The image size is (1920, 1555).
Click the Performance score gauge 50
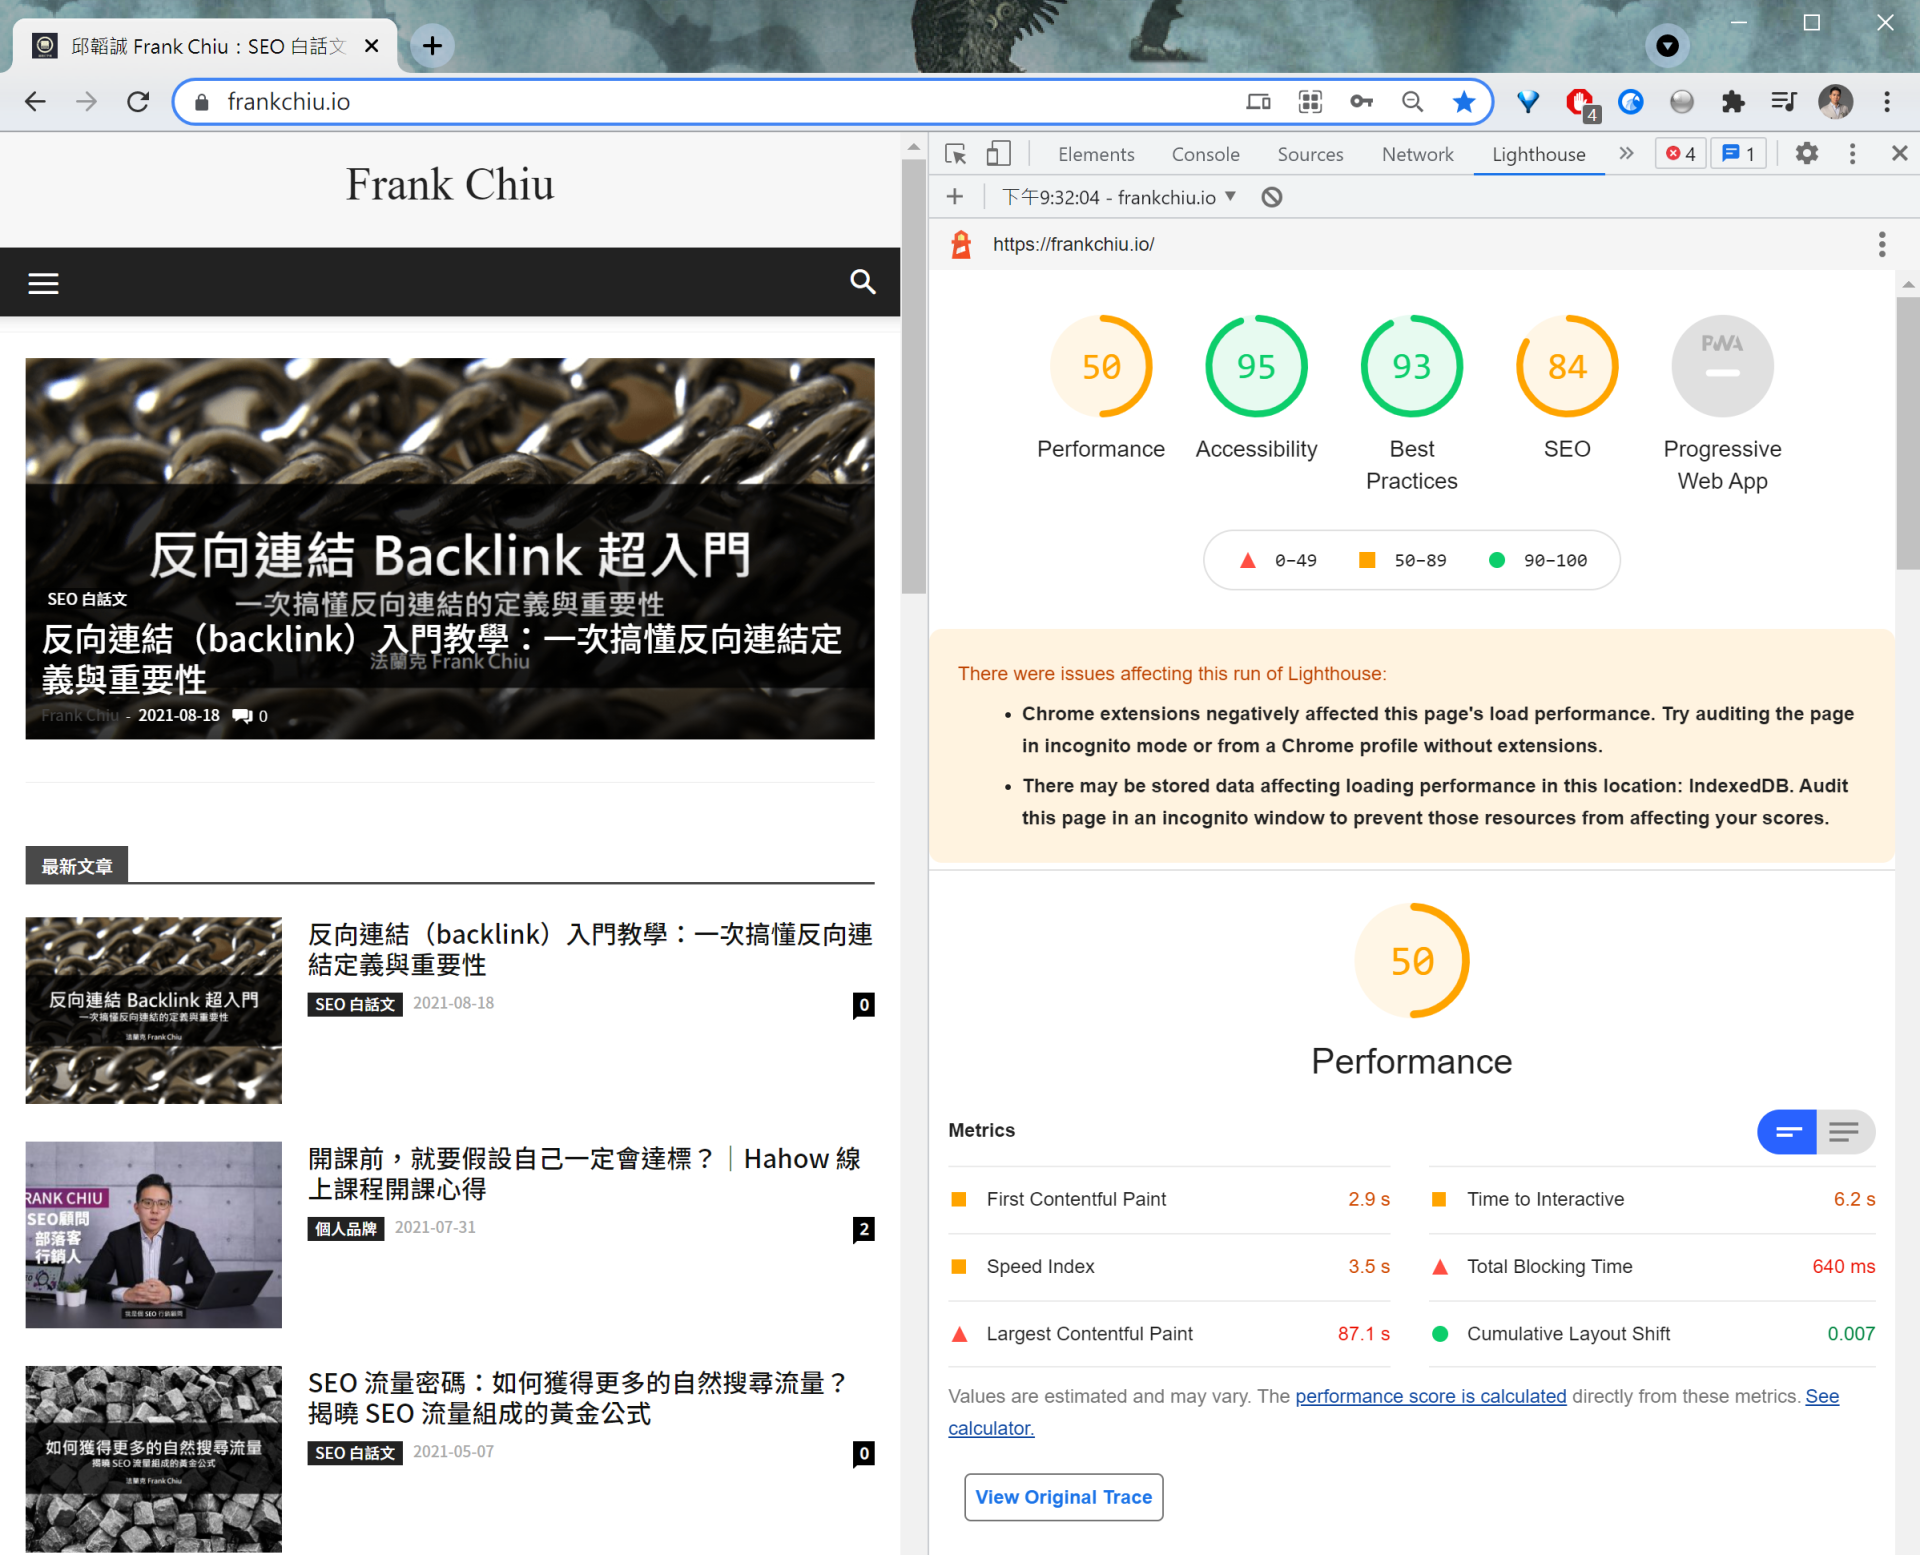click(x=1100, y=367)
